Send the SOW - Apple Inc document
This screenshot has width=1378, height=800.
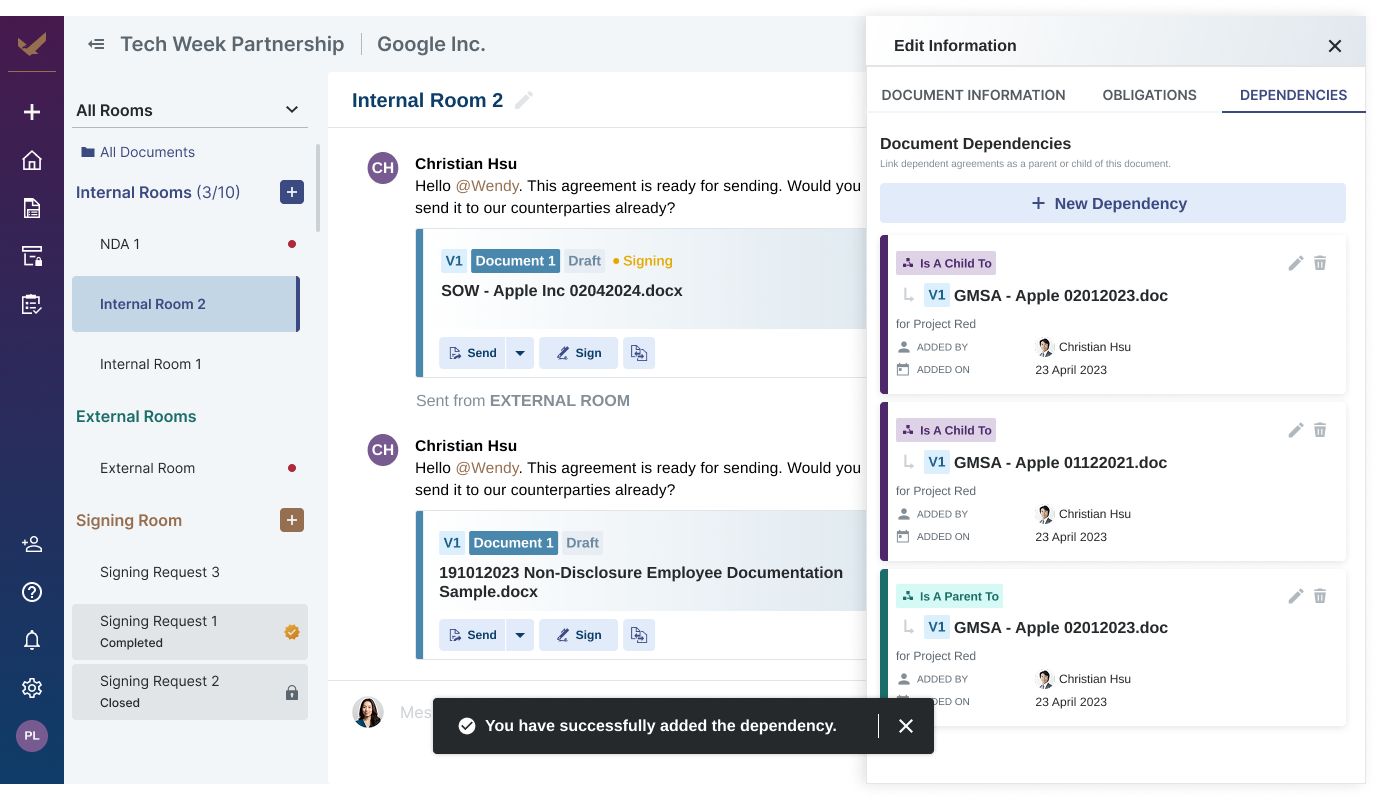pos(472,353)
